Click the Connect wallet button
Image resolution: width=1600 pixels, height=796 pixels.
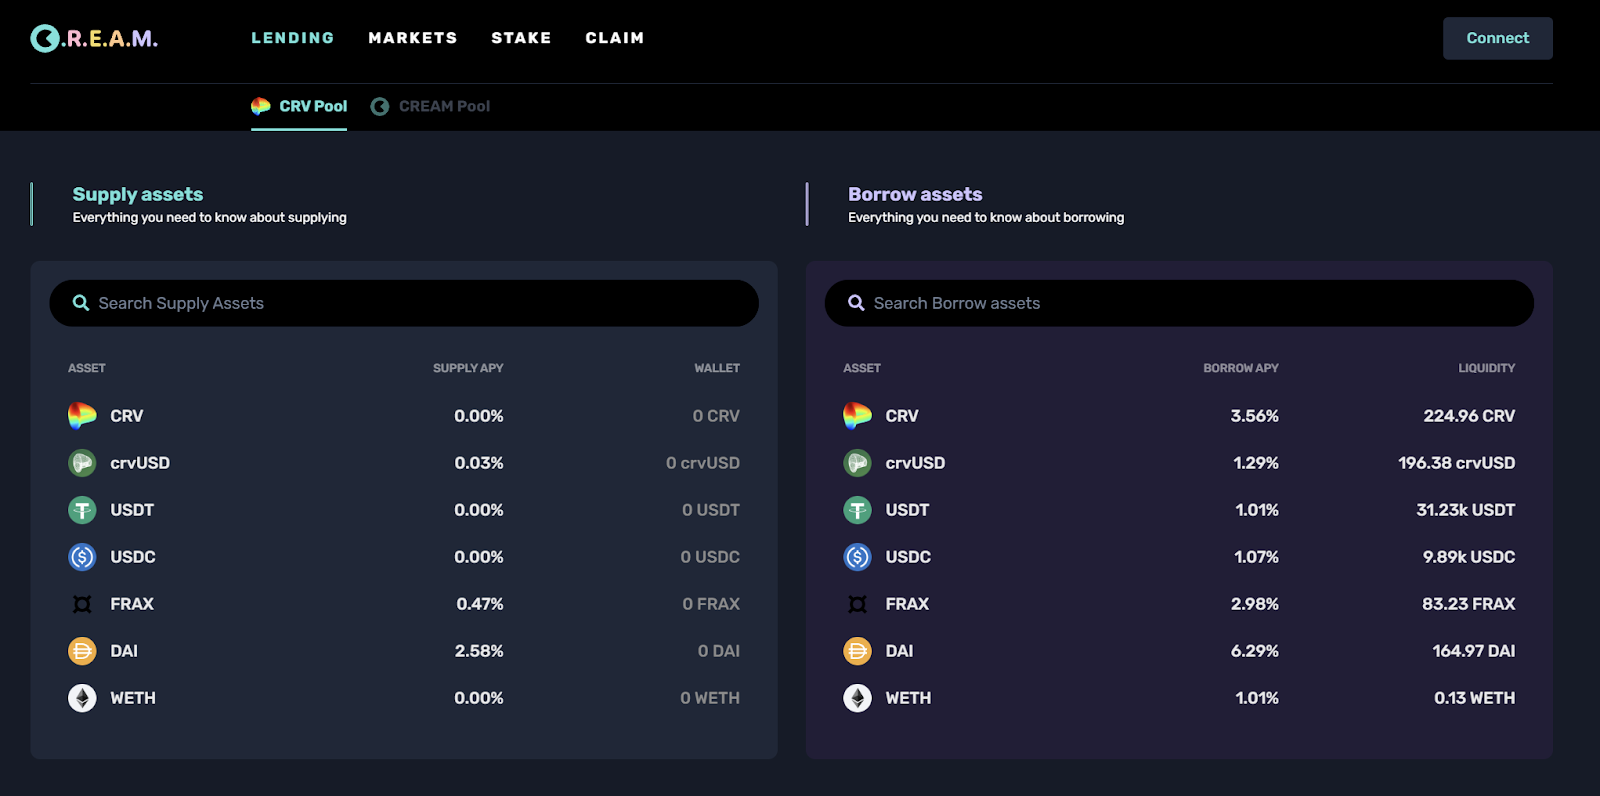click(x=1497, y=38)
